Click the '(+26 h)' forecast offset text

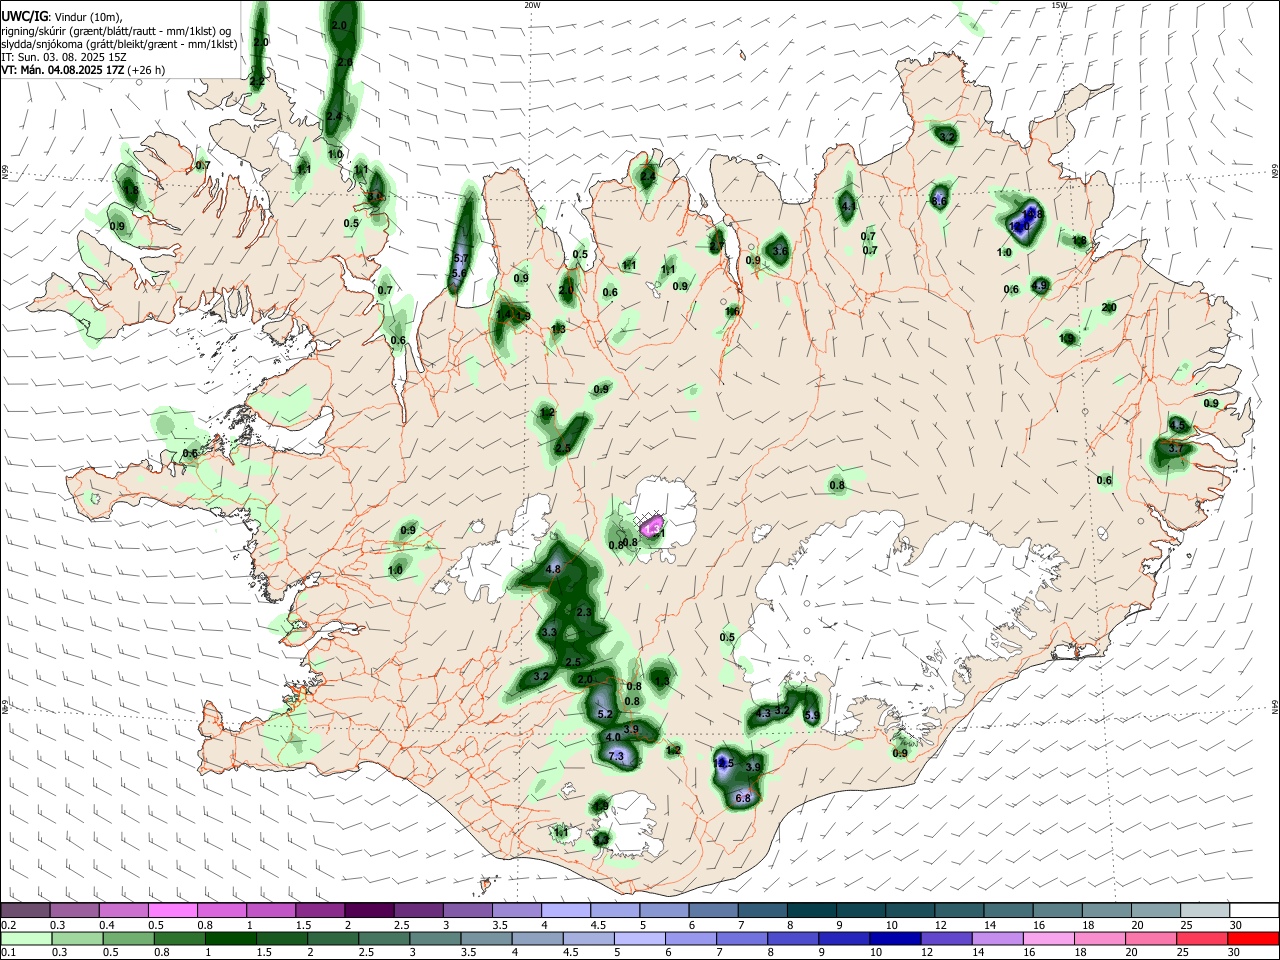[146, 70]
